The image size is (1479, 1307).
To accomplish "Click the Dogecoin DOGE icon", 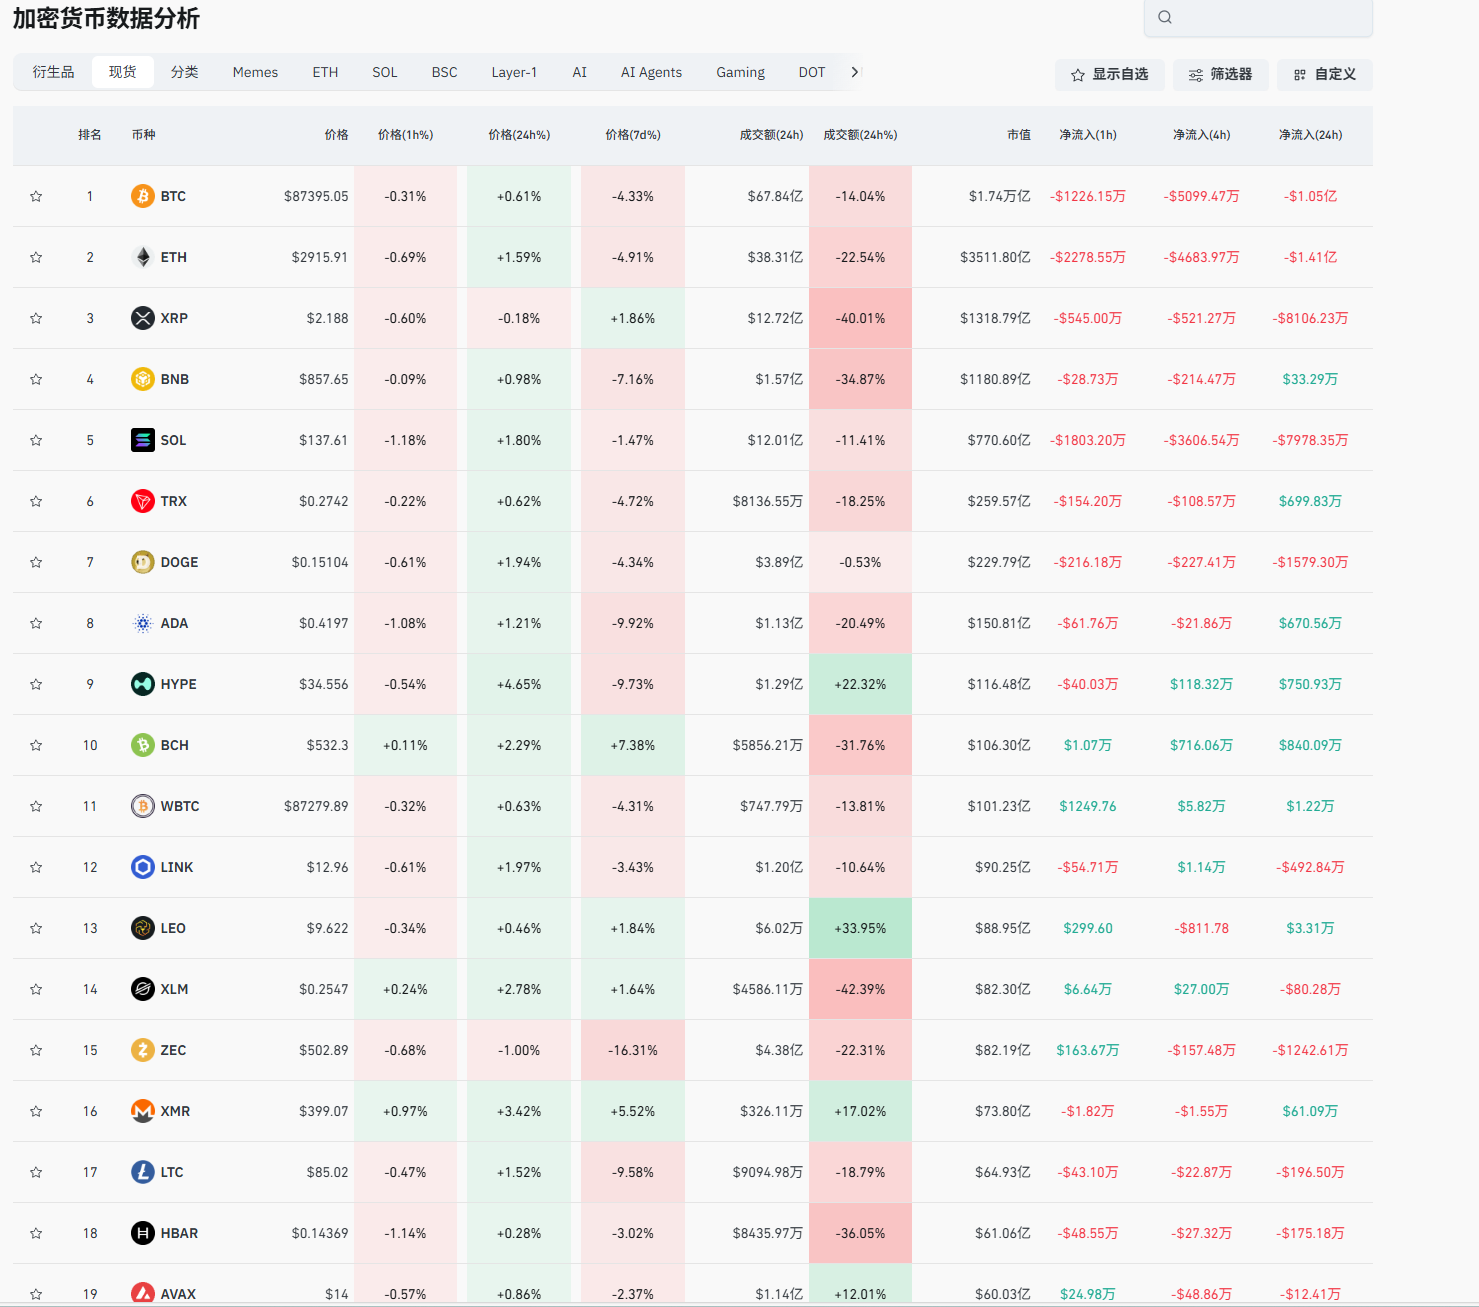I will tap(143, 562).
